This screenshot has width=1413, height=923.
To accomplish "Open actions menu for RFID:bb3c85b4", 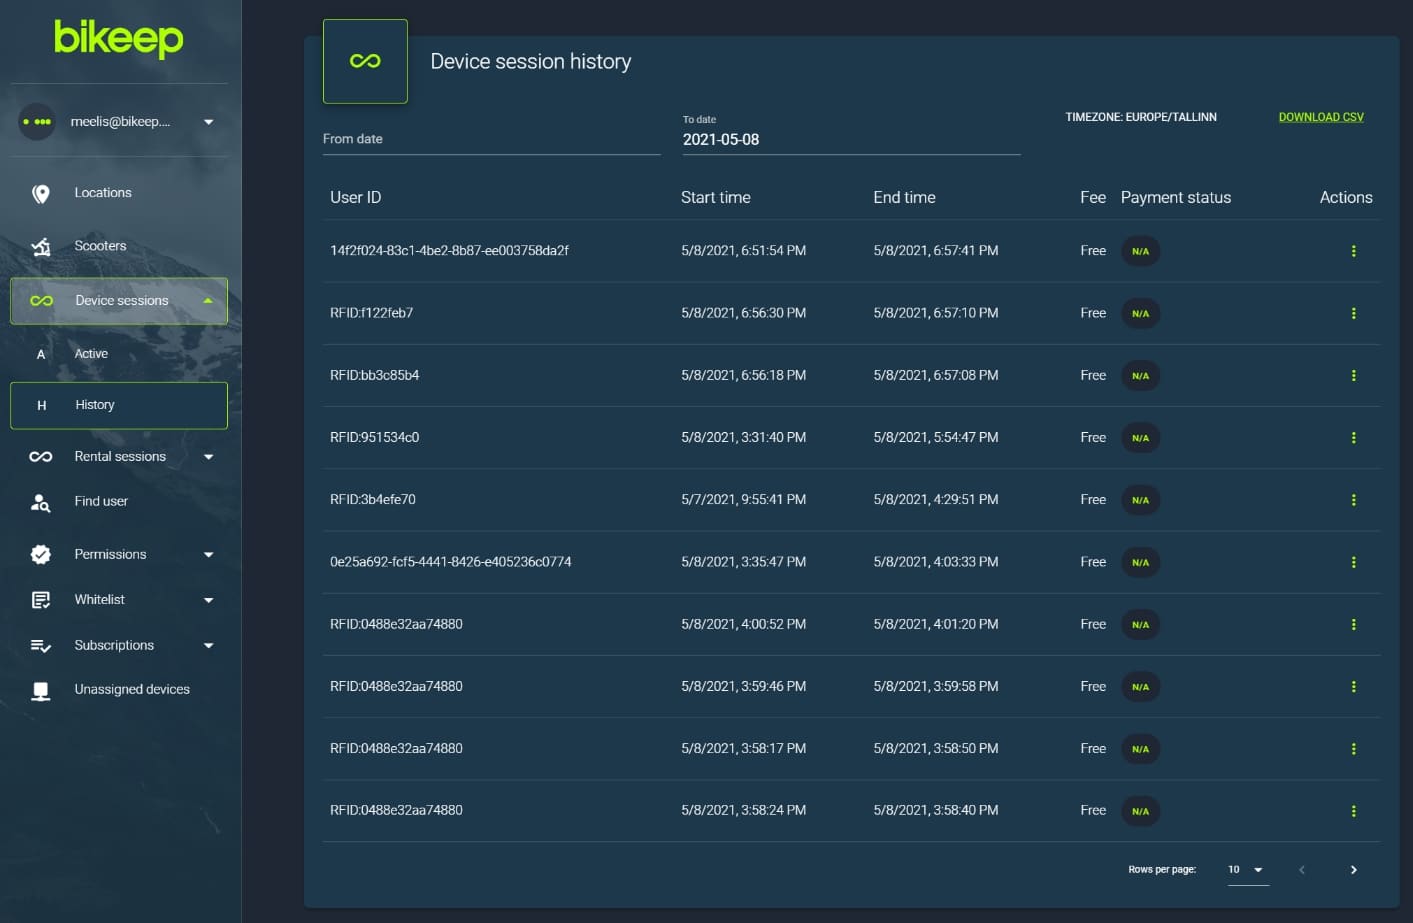I will pyautogui.click(x=1353, y=376).
